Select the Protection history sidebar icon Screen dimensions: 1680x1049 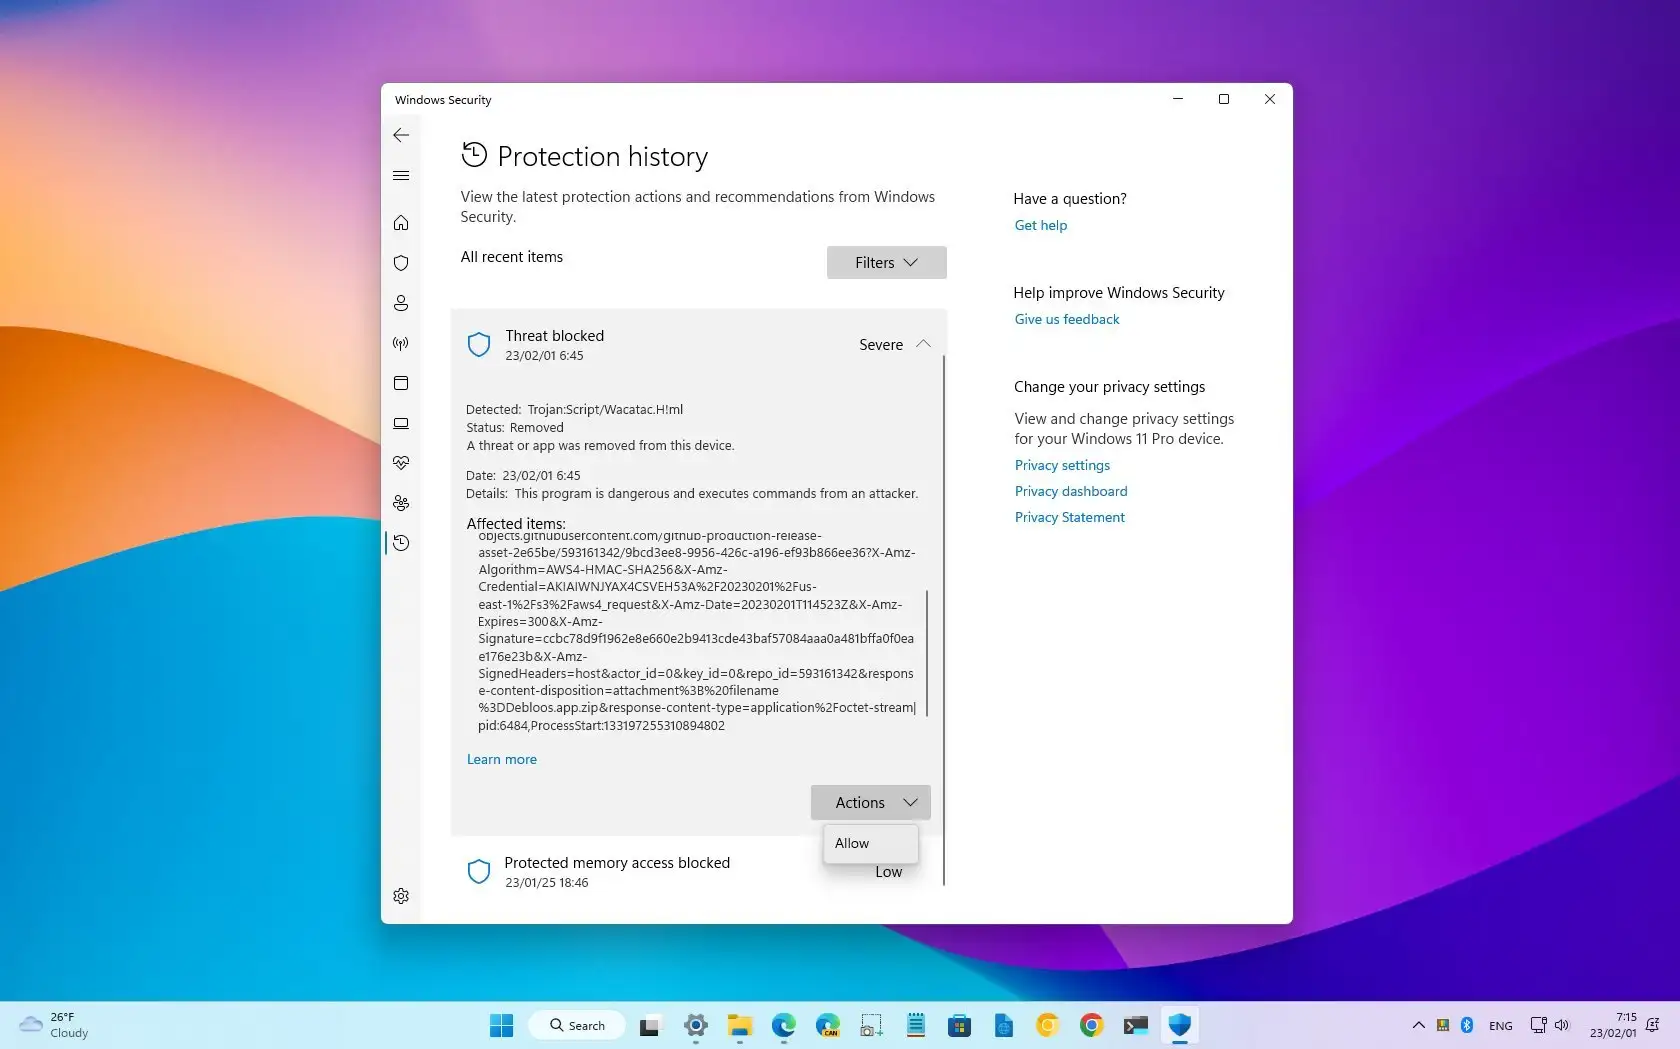(401, 543)
